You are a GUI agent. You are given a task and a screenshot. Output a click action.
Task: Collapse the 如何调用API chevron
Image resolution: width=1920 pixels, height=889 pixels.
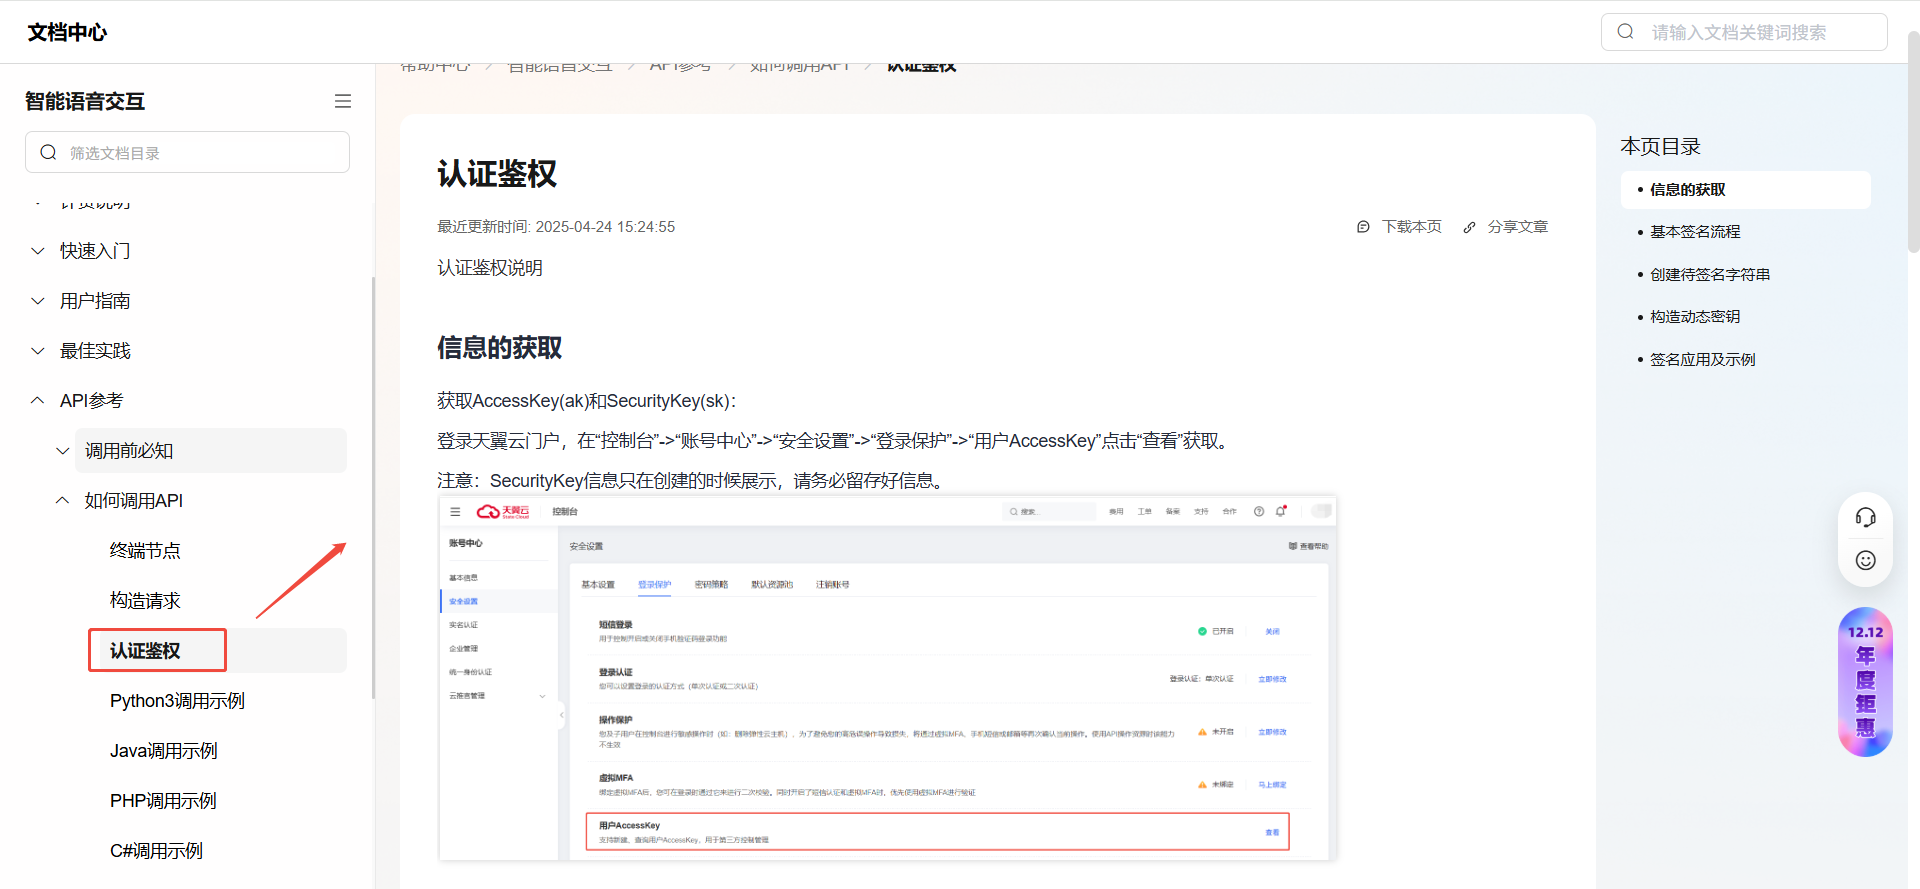click(x=63, y=501)
